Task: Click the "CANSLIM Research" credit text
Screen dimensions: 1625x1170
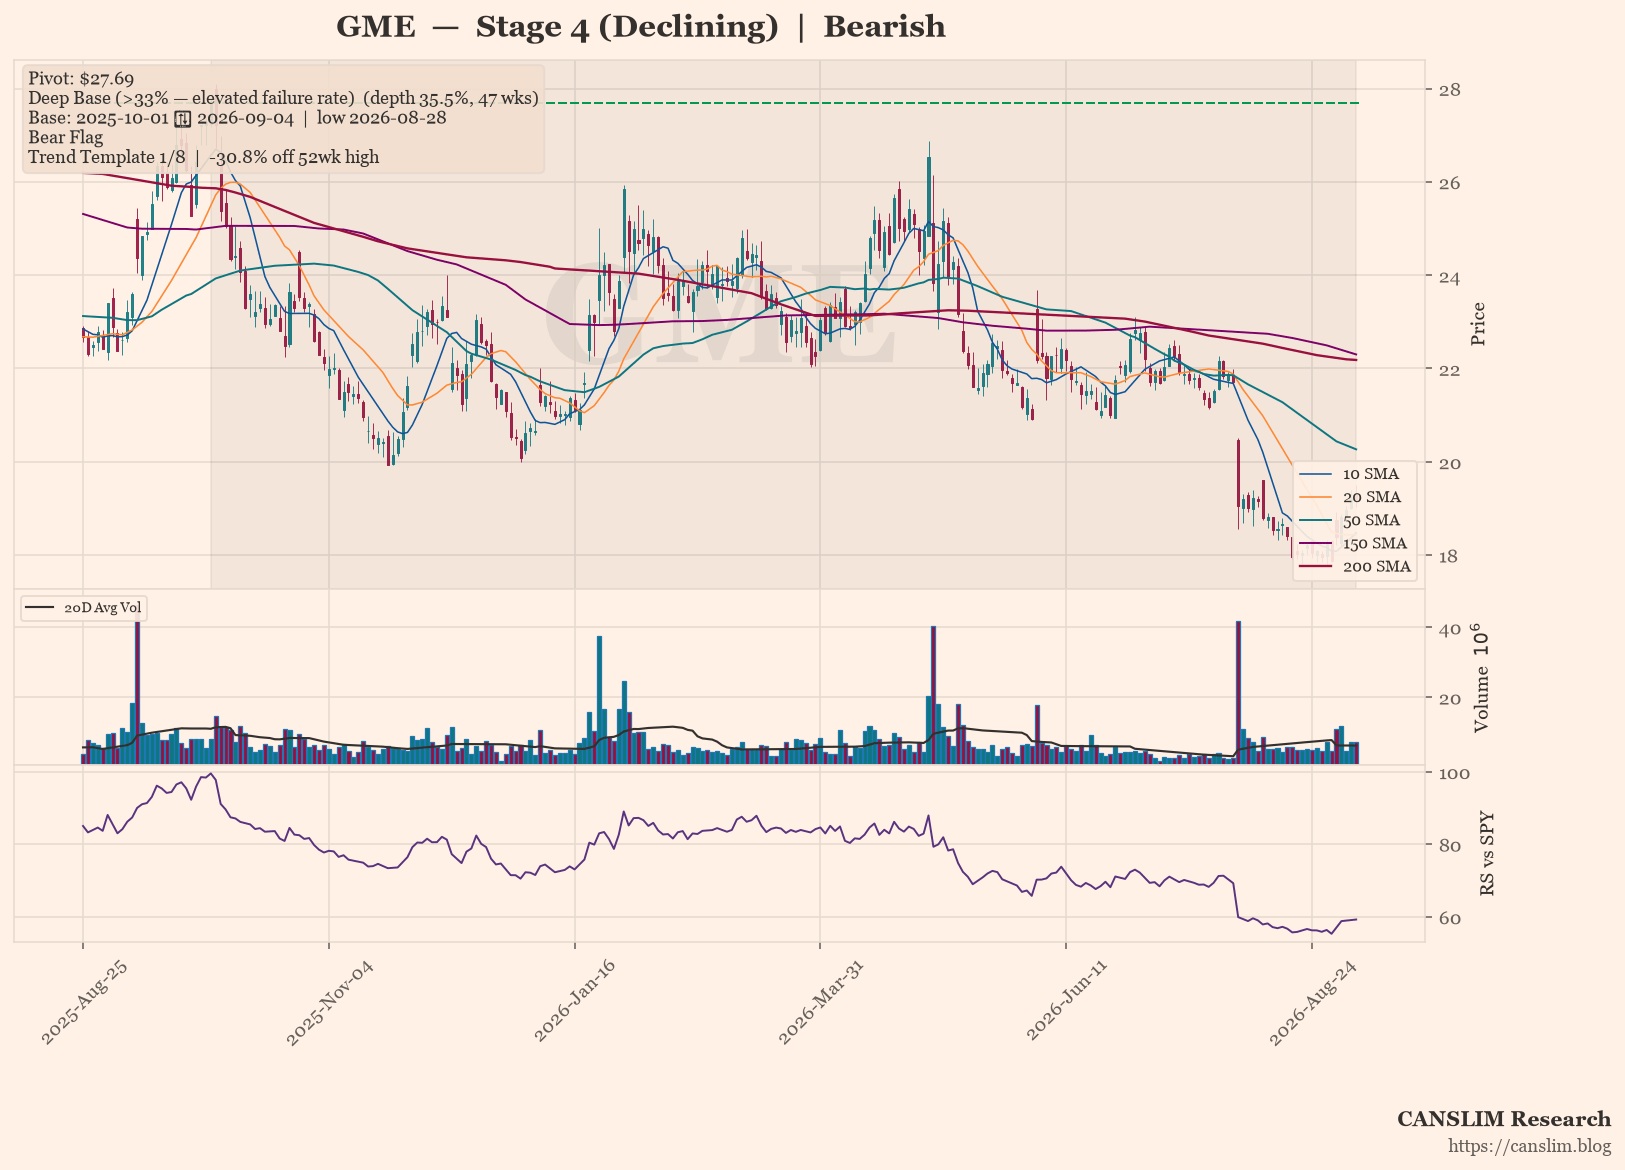Action: point(1504,1119)
